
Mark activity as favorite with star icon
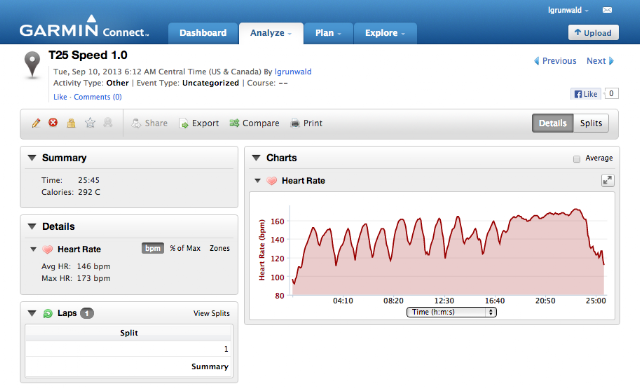point(90,123)
